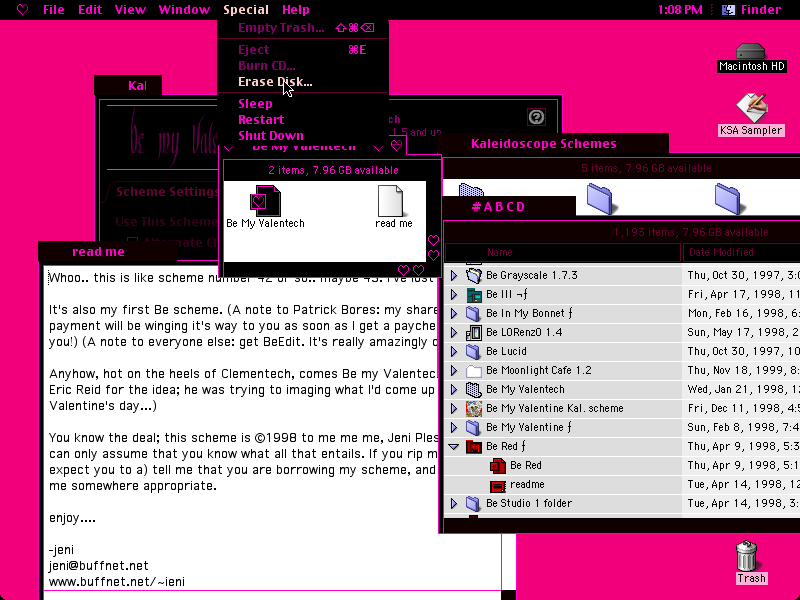
Task: Click the red Be Red scheme file icon
Action: point(498,466)
